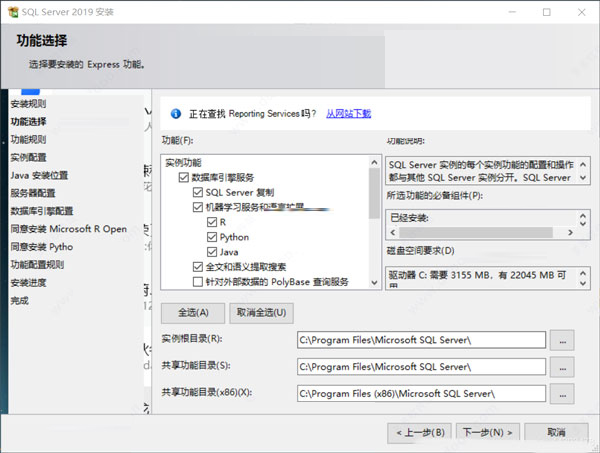Click the feature description scroll up arrow
The image size is (600, 453).
(583, 165)
